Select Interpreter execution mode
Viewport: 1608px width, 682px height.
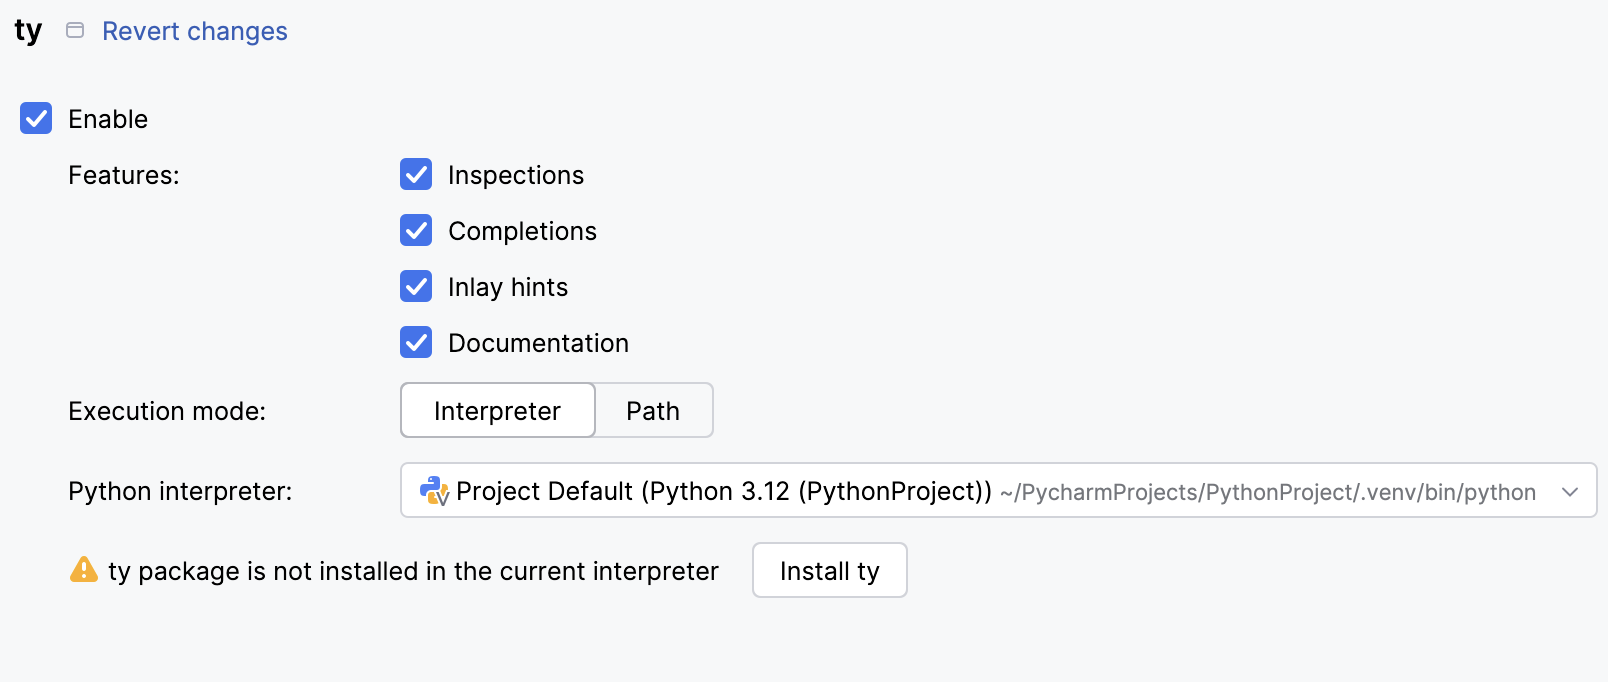(x=497, y=411)
